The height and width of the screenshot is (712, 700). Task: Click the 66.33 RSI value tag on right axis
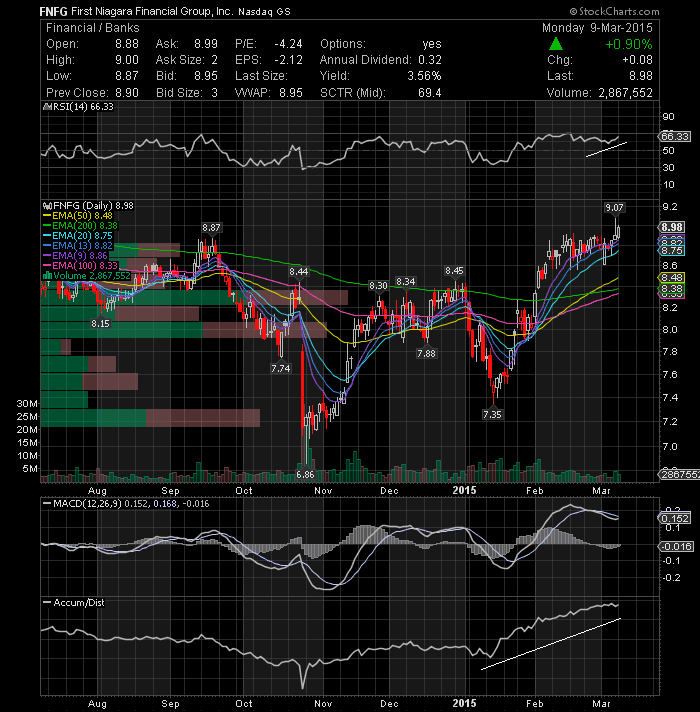[x=675, y=136]
